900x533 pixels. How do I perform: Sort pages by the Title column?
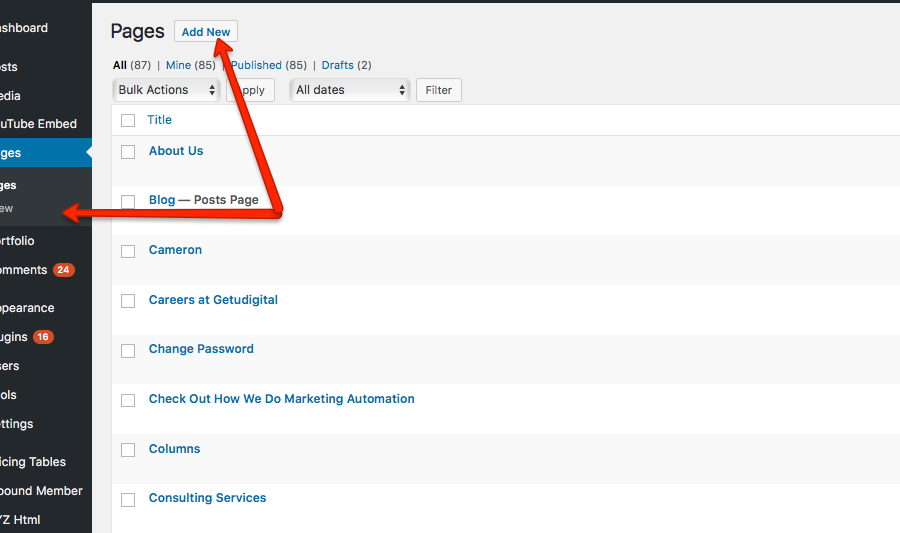(x=159, y=120)
